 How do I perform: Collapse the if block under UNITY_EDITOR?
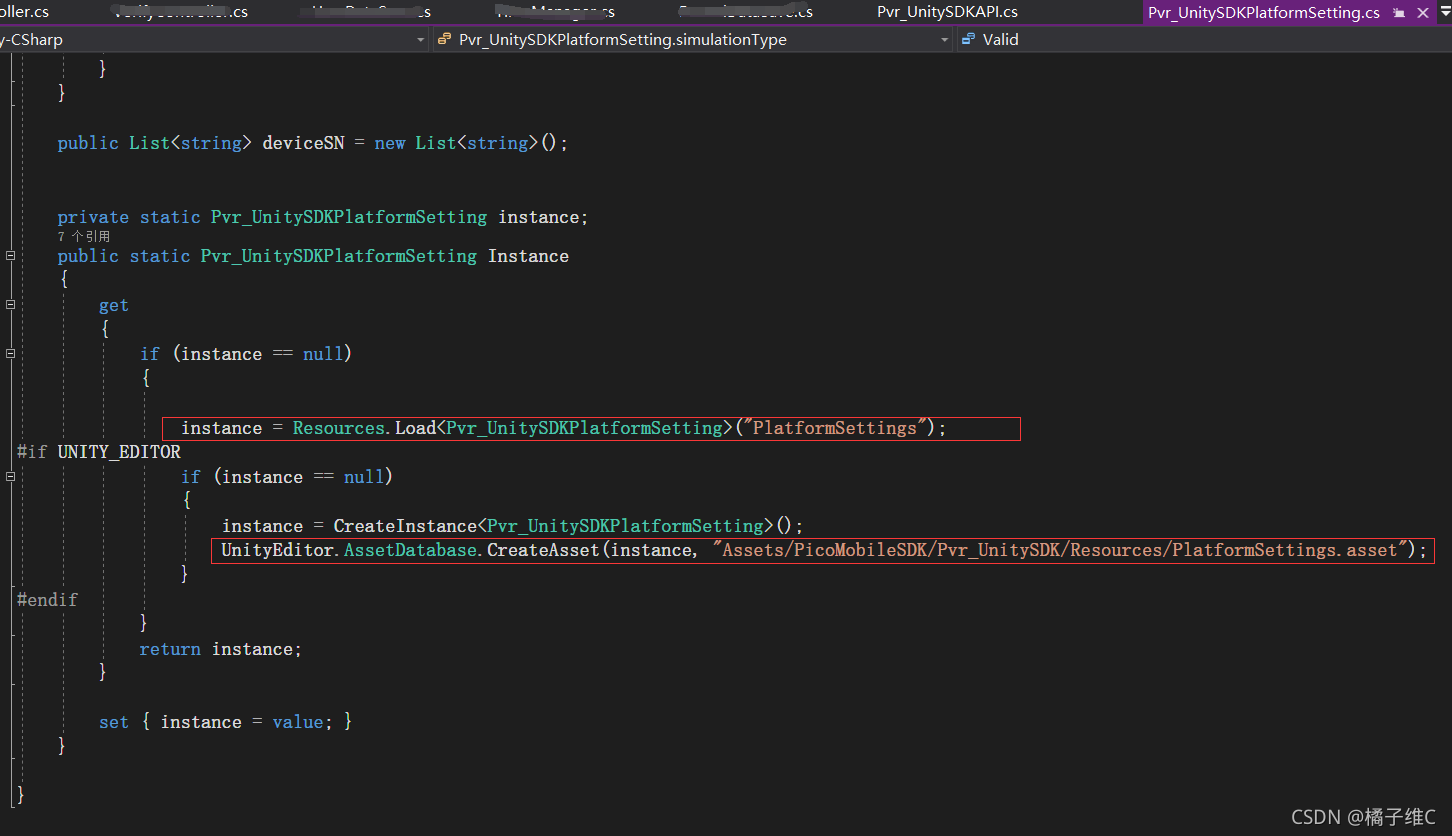pyautogui.click(x=10, y=477)
